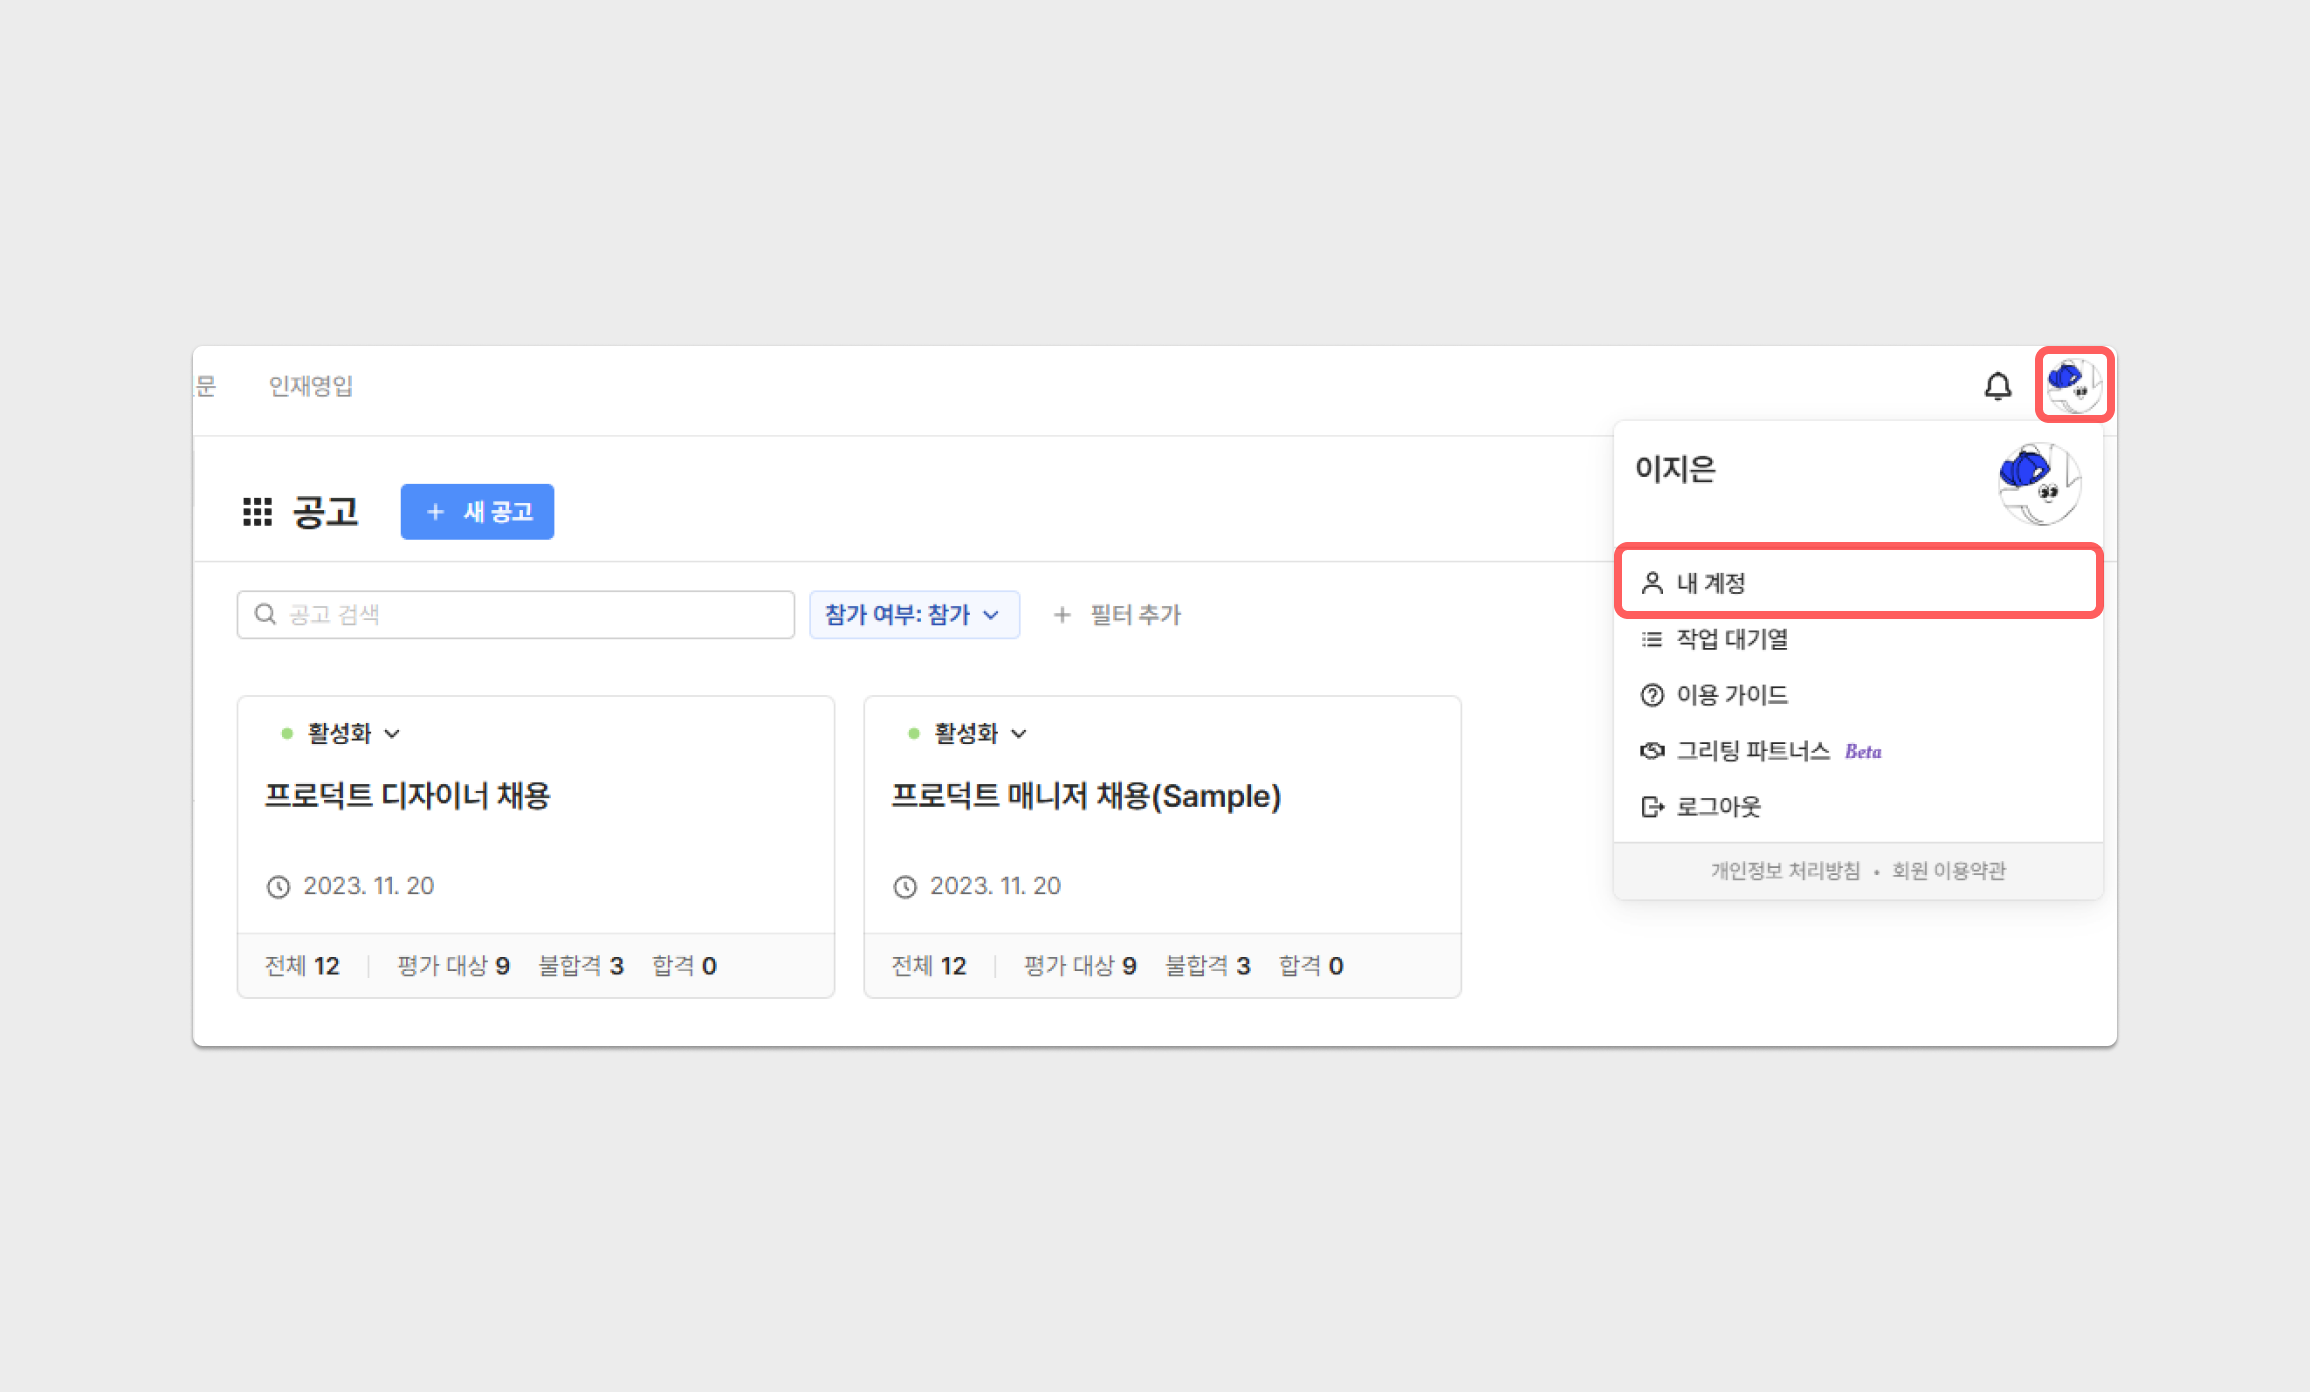
Task: Click the profile avatar in top bar
Action: click(x=2074, y=385)
